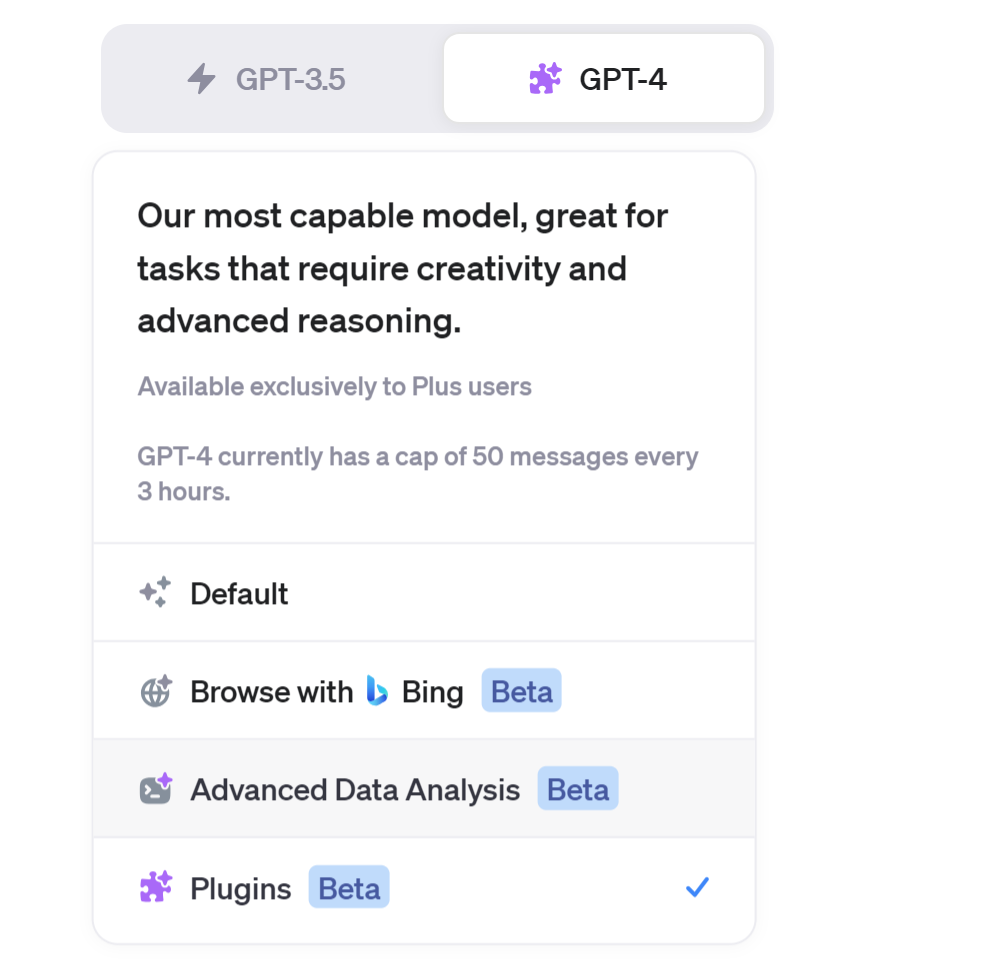This screenshot has width=995, height=972.
Task: Click the purple puzzle icon in GPT-4 tab
Action: click(545, 79)
